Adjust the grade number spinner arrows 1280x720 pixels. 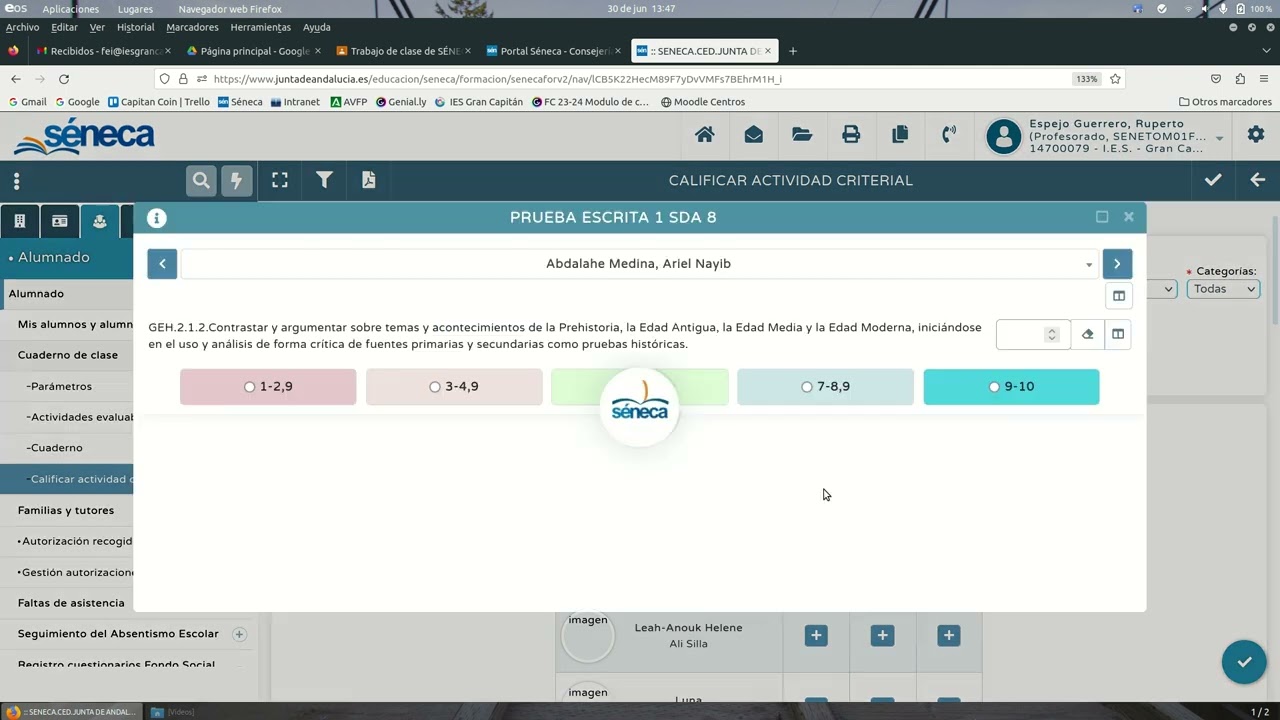1051,335
